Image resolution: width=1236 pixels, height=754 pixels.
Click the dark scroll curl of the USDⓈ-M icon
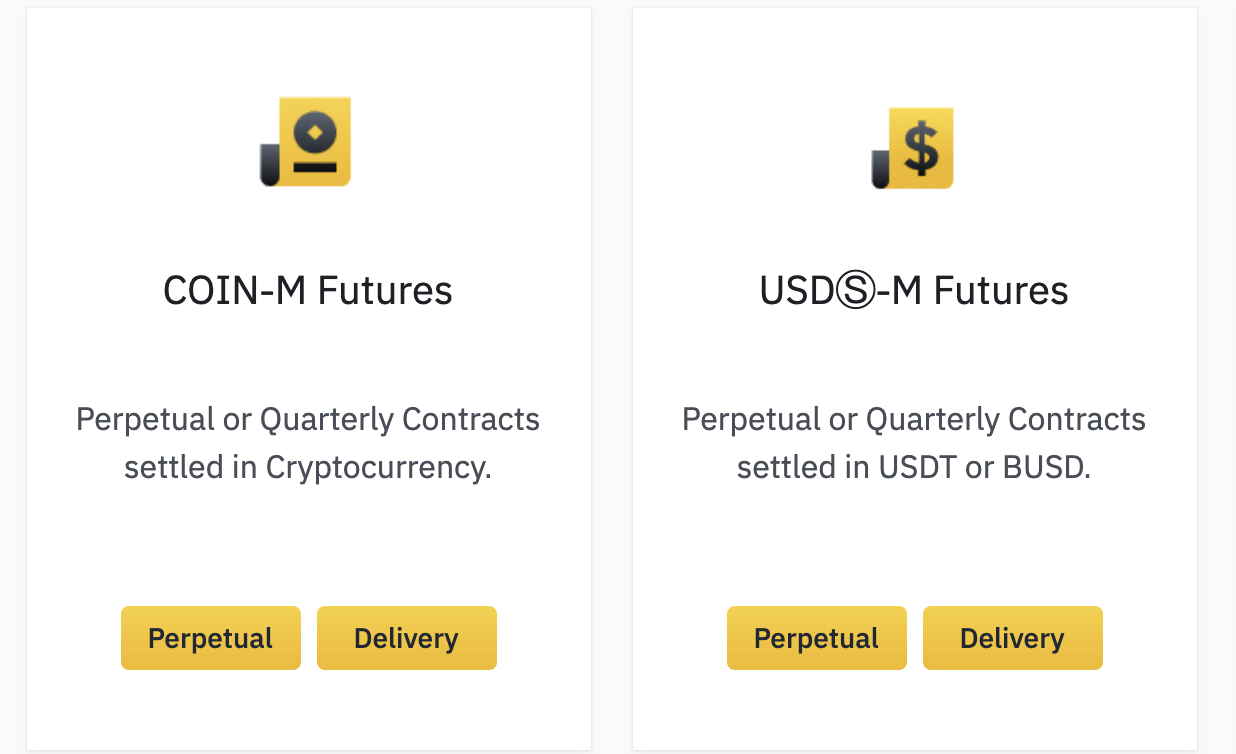[881, 169]
